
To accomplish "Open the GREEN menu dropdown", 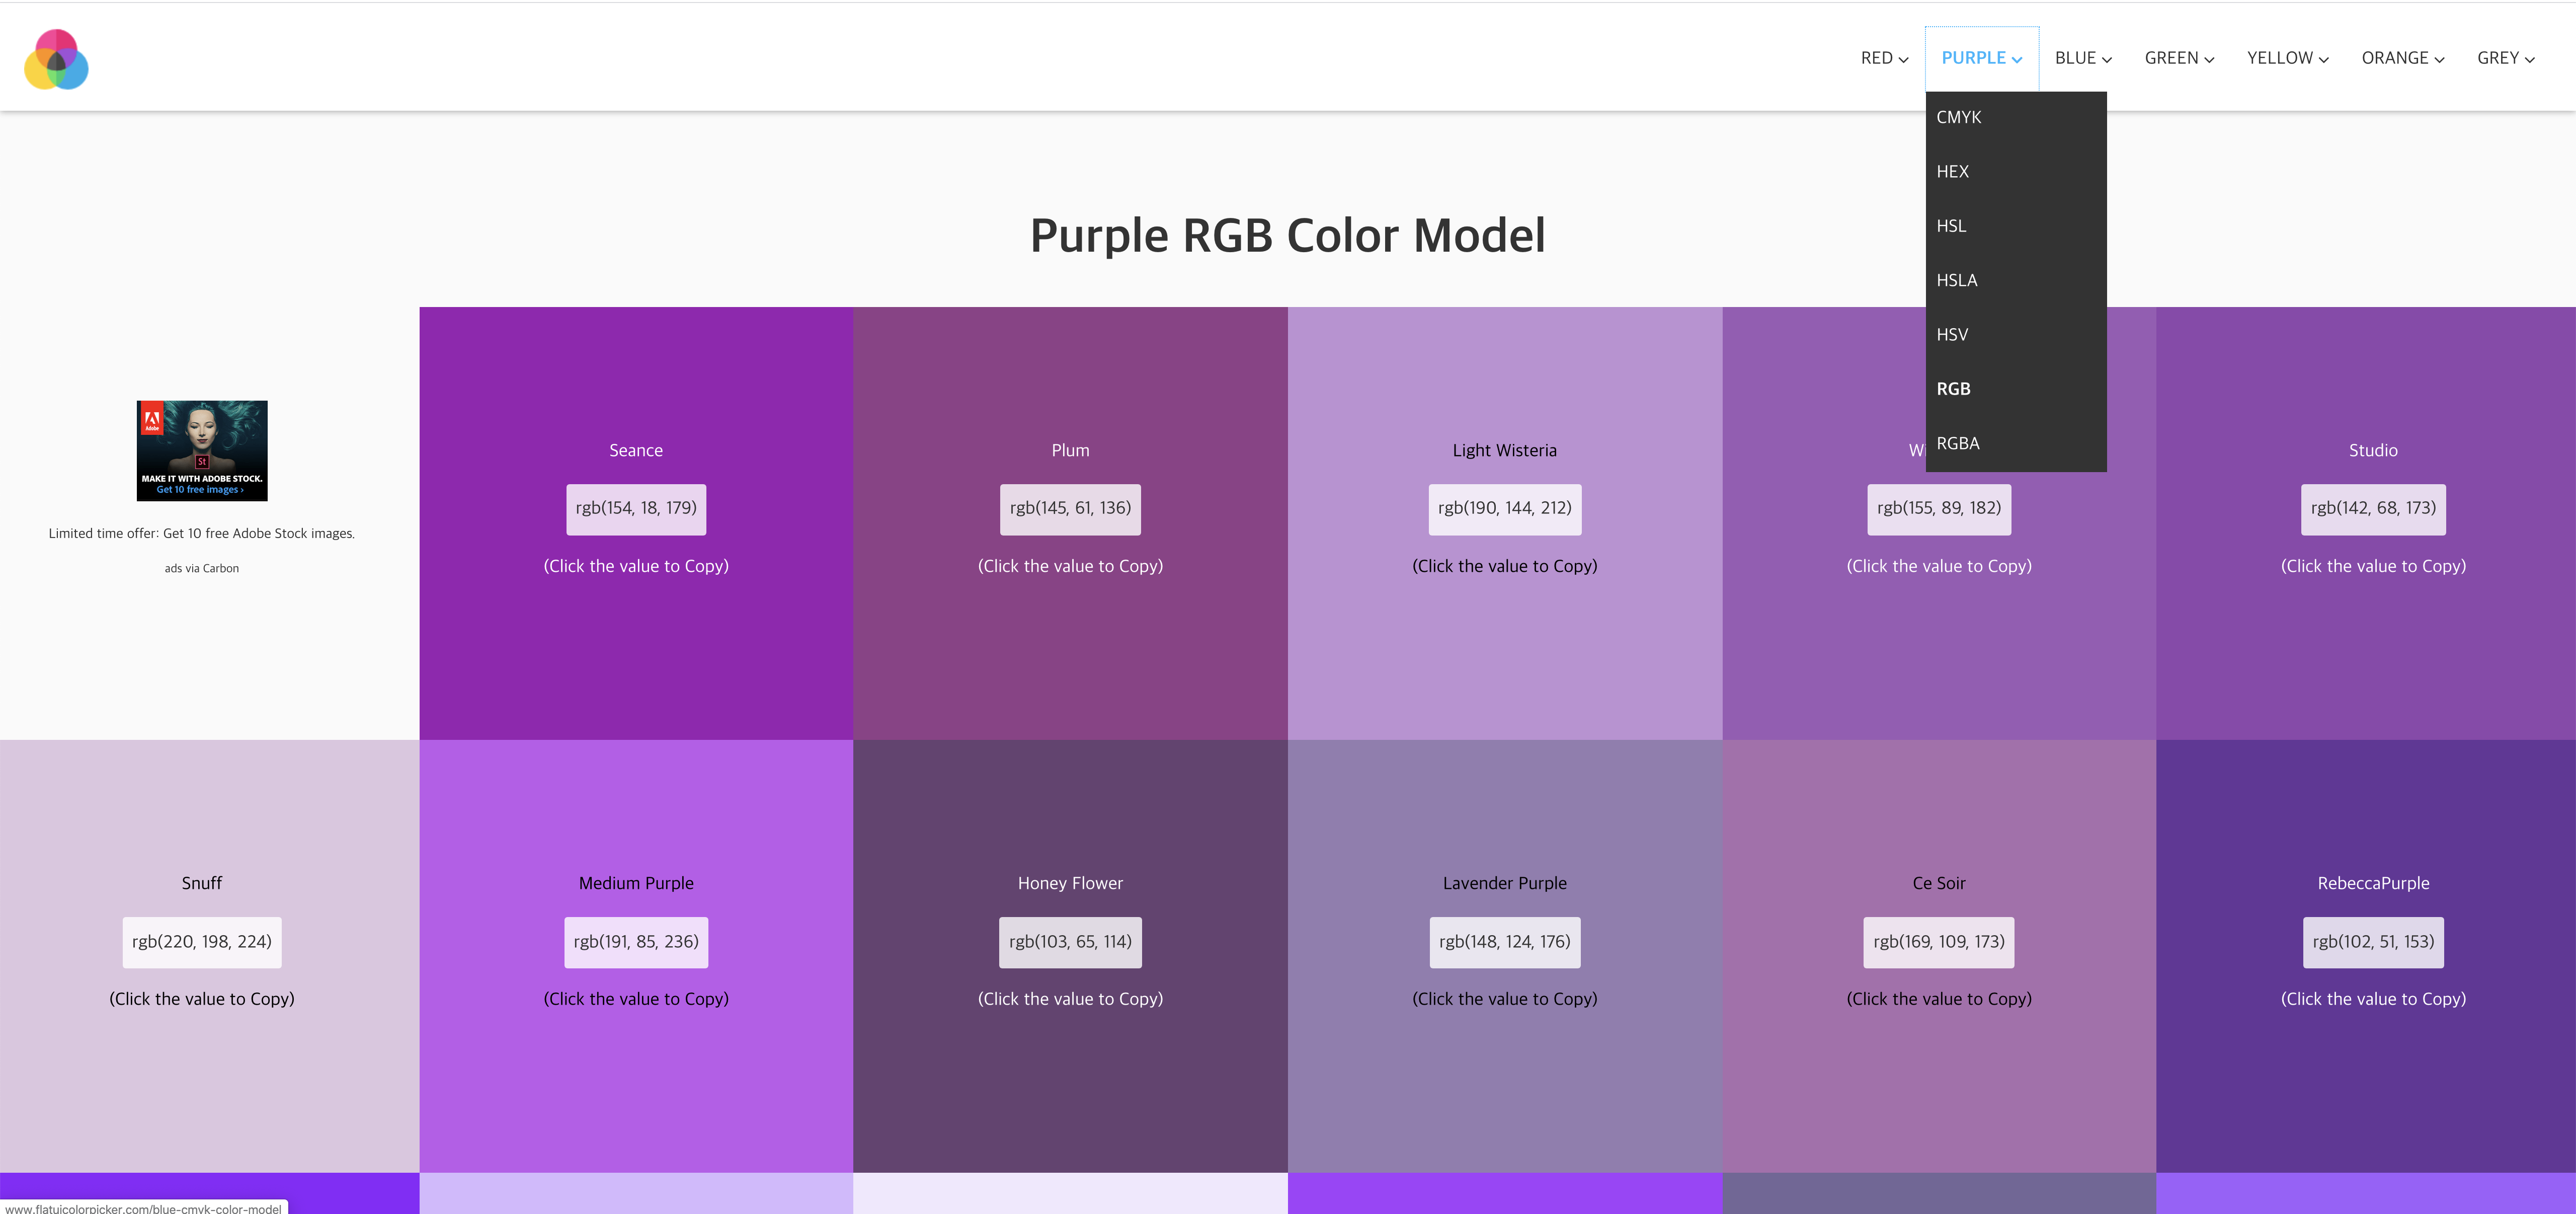I will 2179,58.
